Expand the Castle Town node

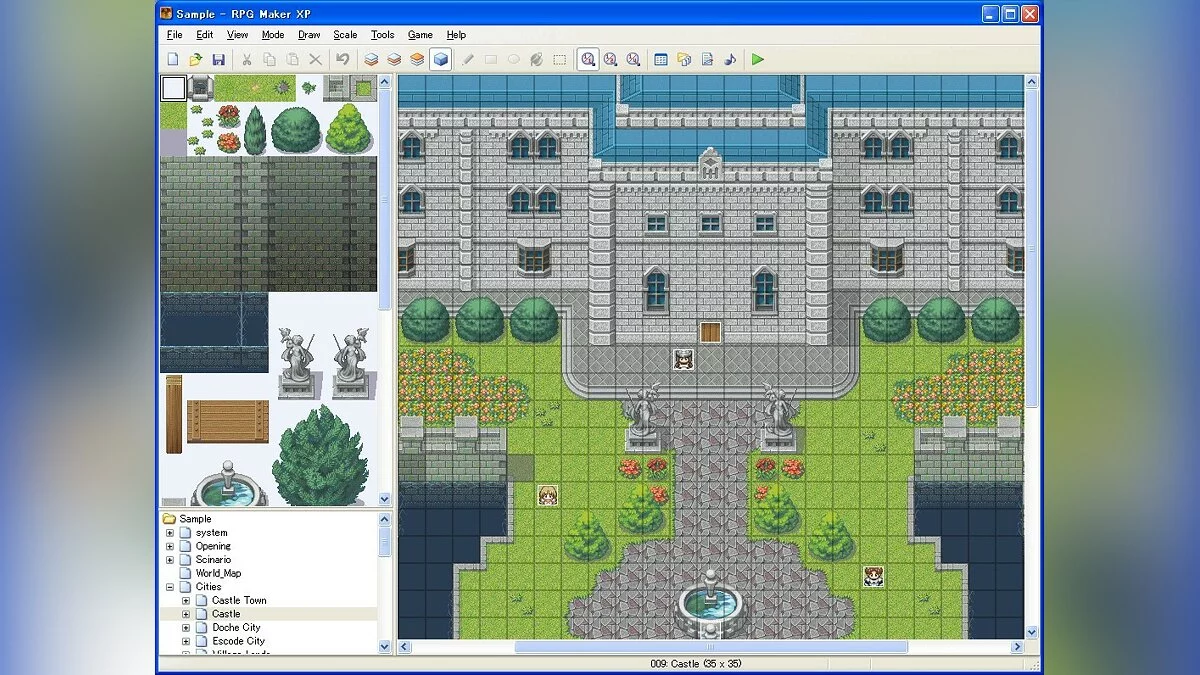click(186, 600)
